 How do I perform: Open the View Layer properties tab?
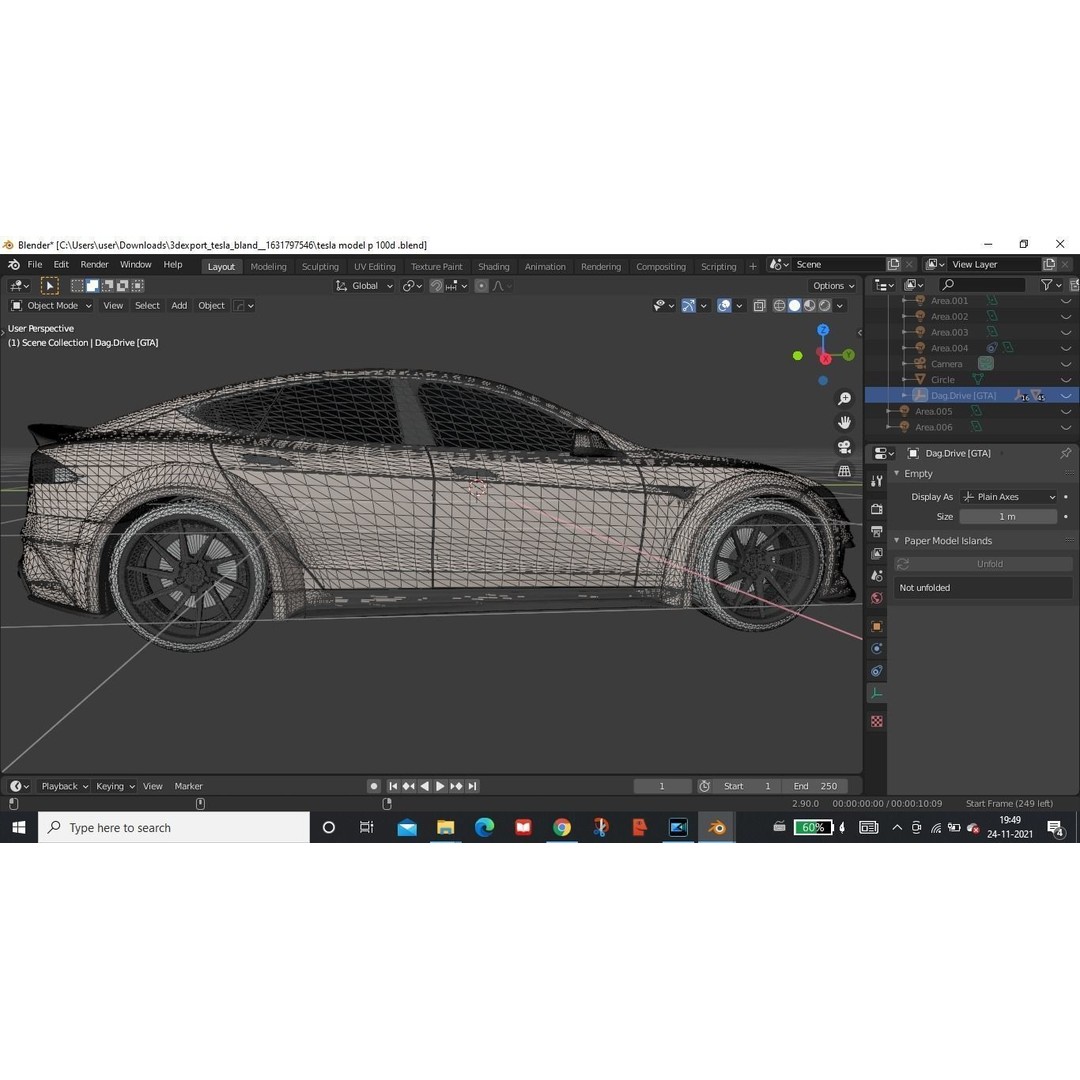(876, 553)
